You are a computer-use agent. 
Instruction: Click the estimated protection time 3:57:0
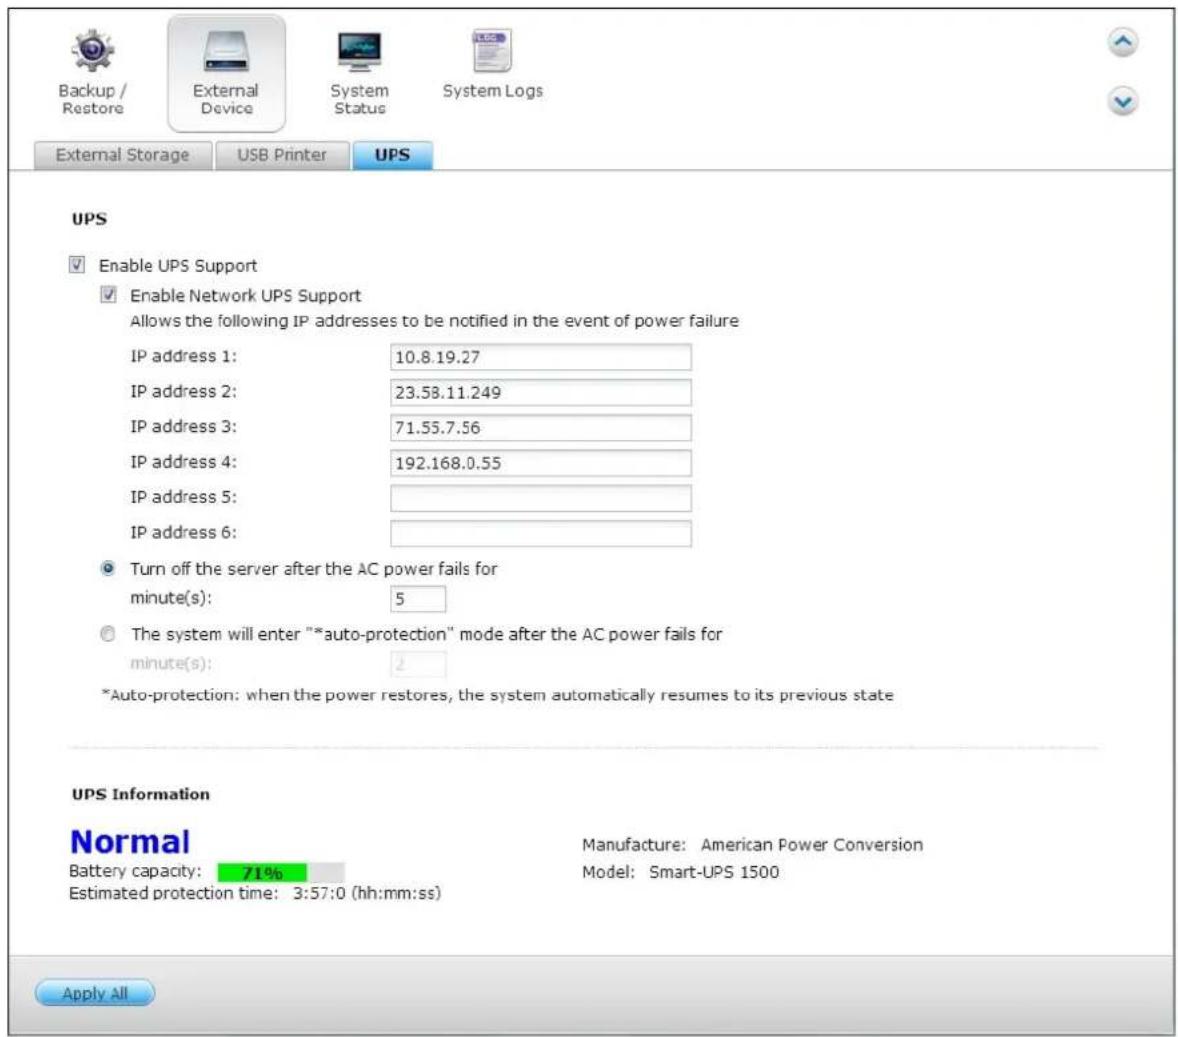pyautogui.click(x=319, y=893)
